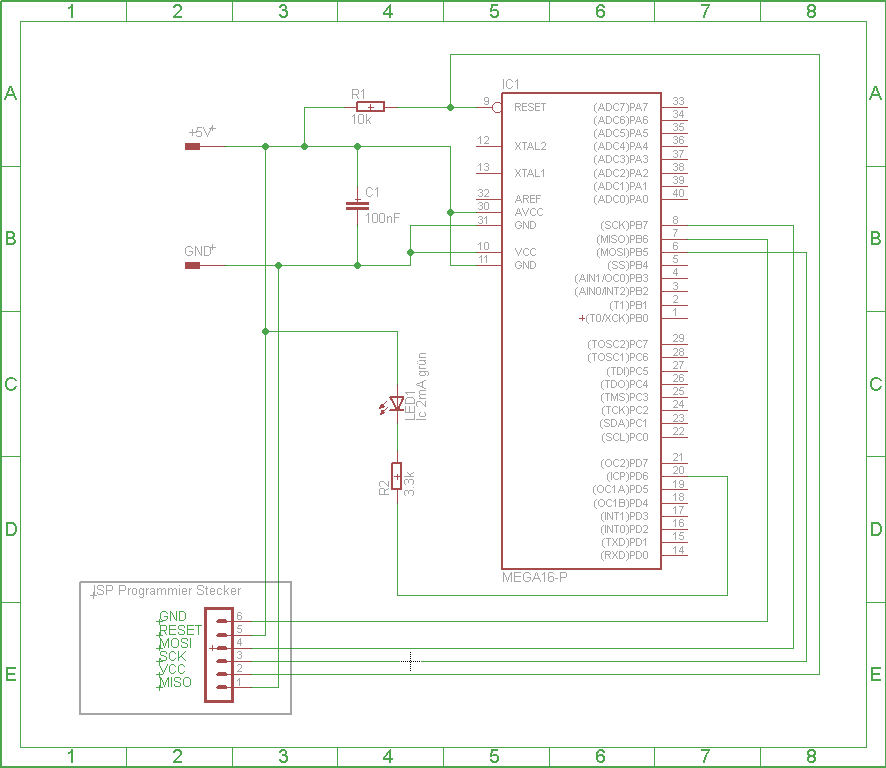Click the IC1 name label

click(x=511, y=84)
